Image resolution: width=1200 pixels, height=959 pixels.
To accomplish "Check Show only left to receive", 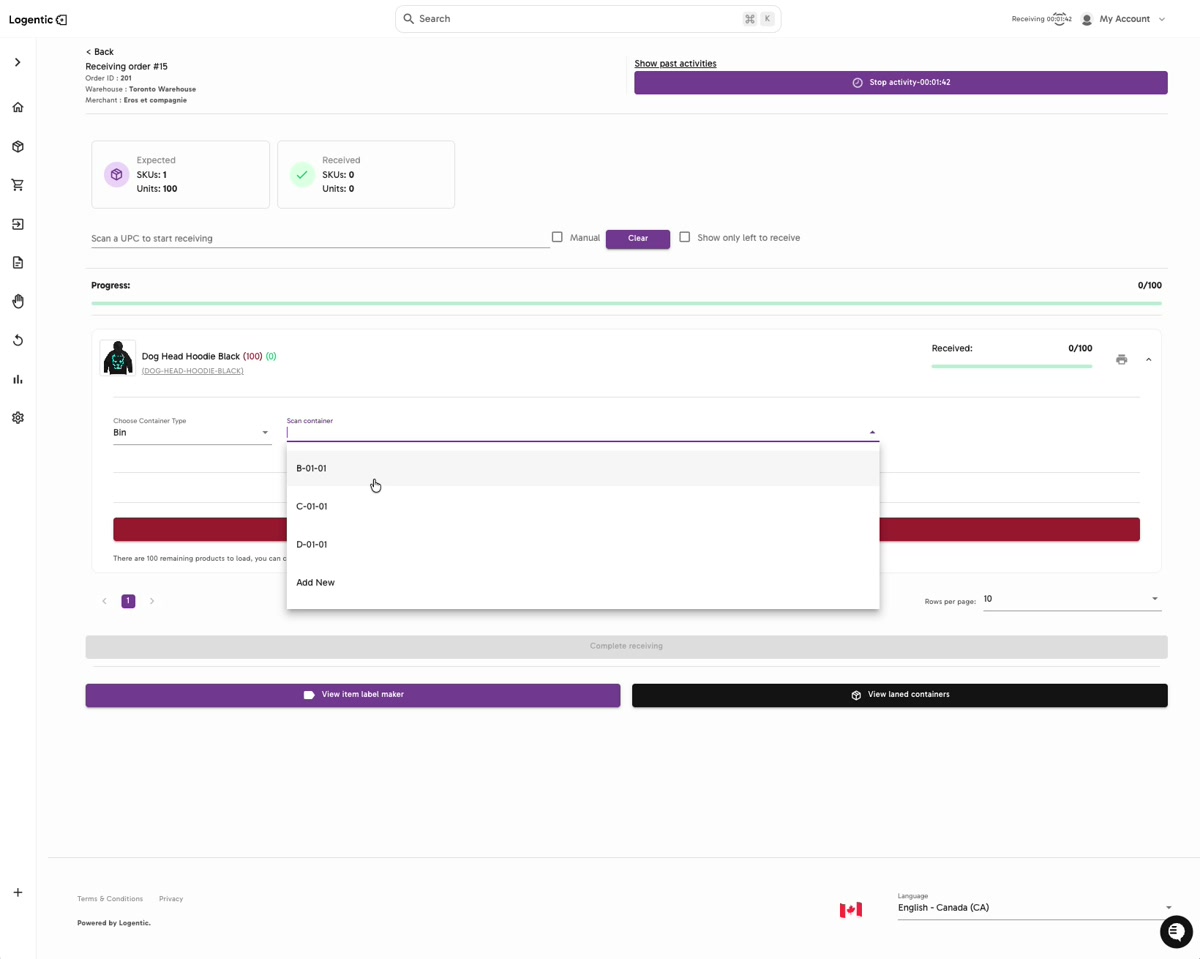I will 684,237.
